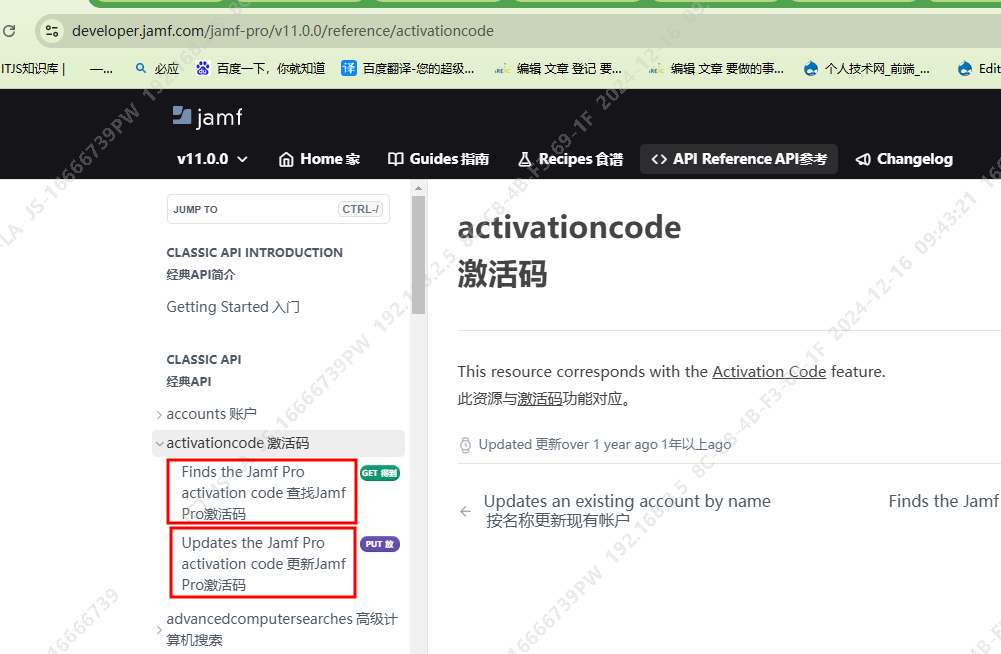Image resolution: width=1001 pixels, height=654 pixels.
Task: Open the Home tab
Action: coord(319,159)
